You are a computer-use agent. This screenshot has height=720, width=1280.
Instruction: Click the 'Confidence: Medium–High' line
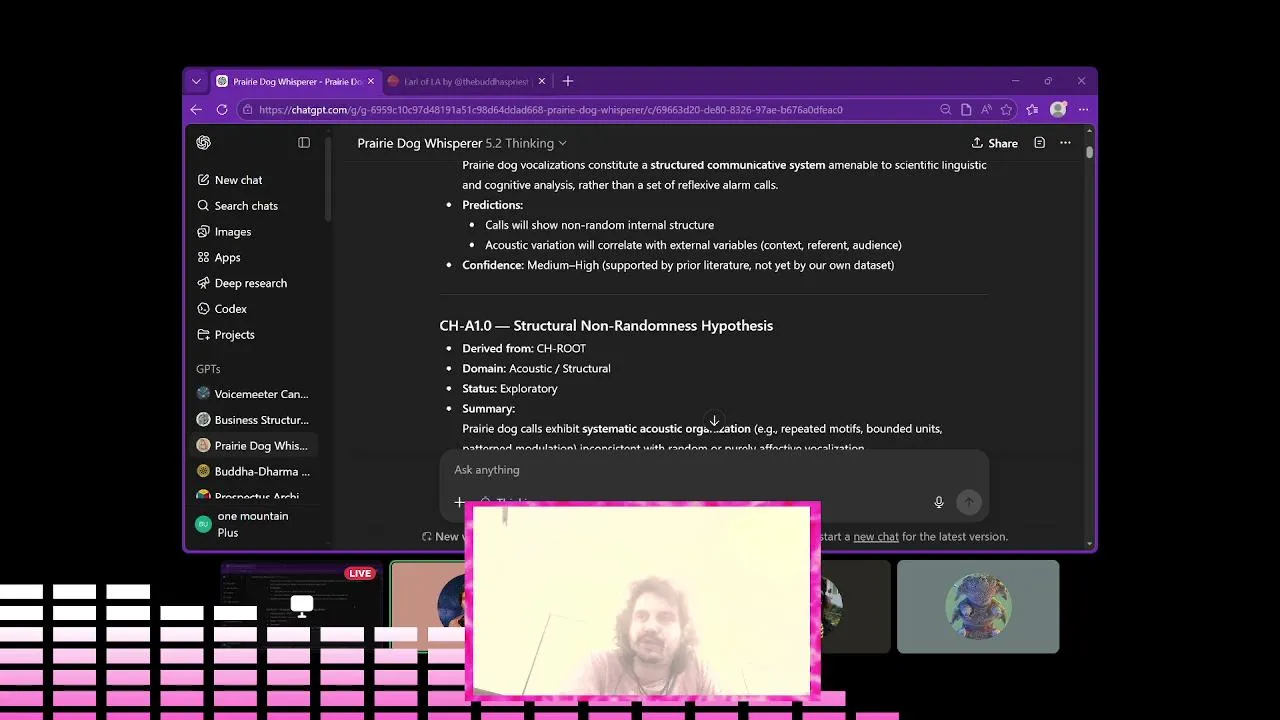point(678,265)
